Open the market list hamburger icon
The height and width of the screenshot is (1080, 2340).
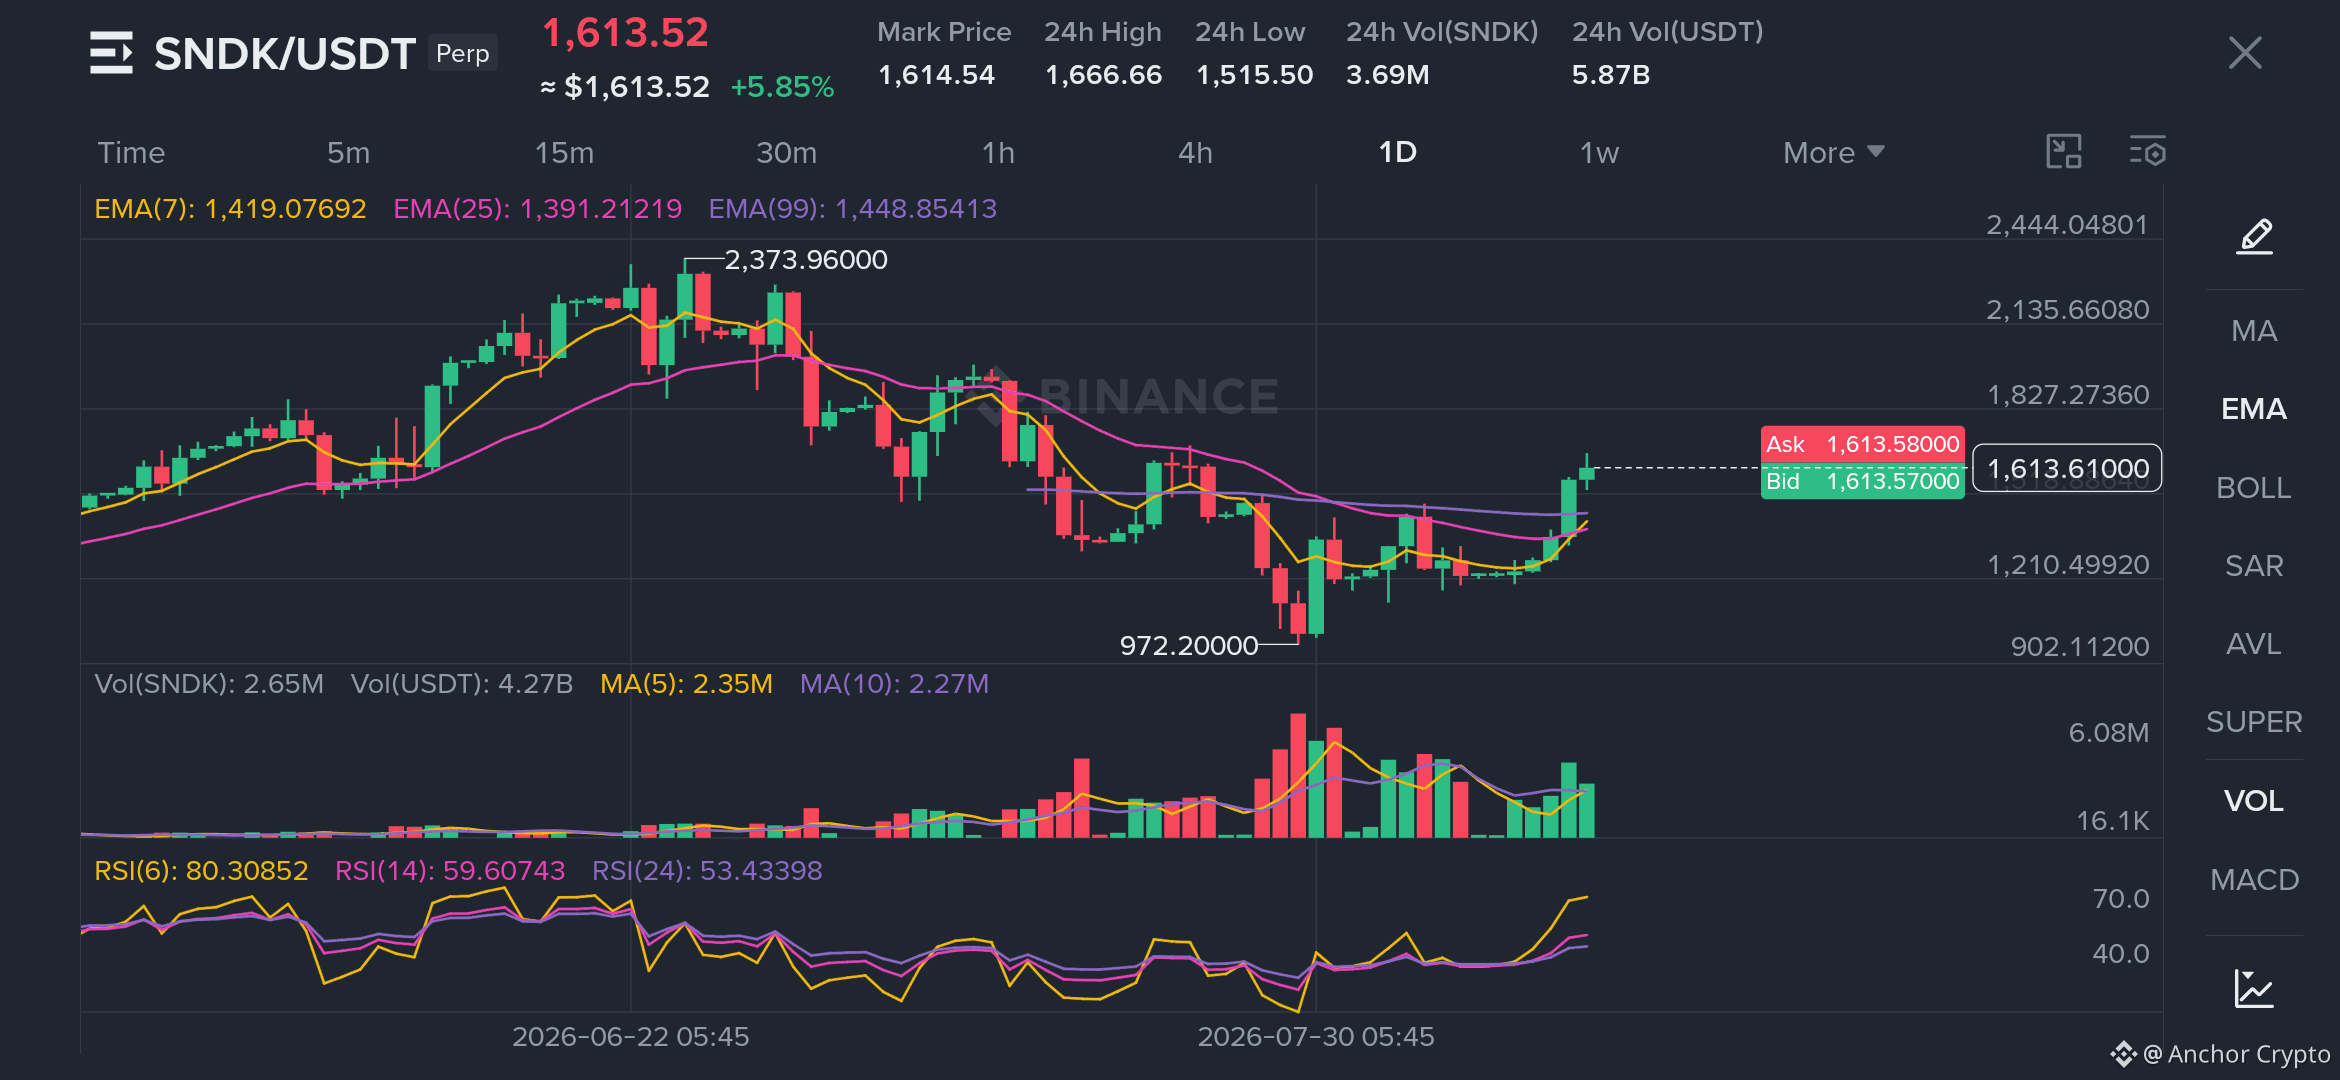111,53
